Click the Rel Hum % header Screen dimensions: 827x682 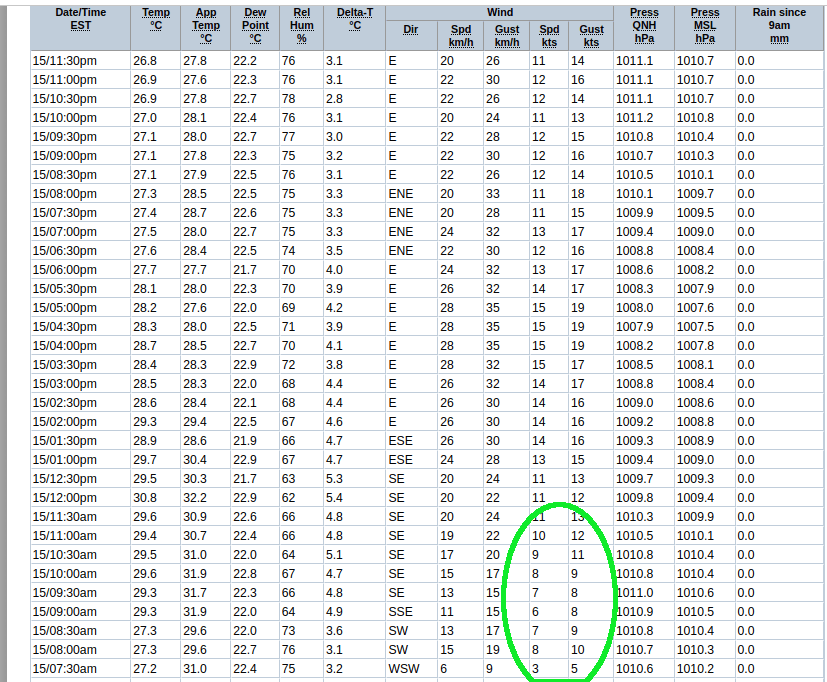(301, 25)
